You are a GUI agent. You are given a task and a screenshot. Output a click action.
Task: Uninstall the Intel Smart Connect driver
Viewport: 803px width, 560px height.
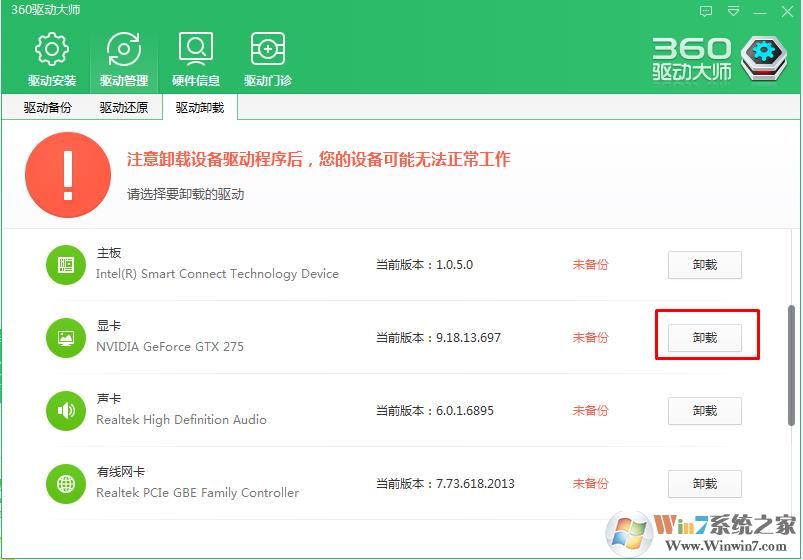coord(705,265)
